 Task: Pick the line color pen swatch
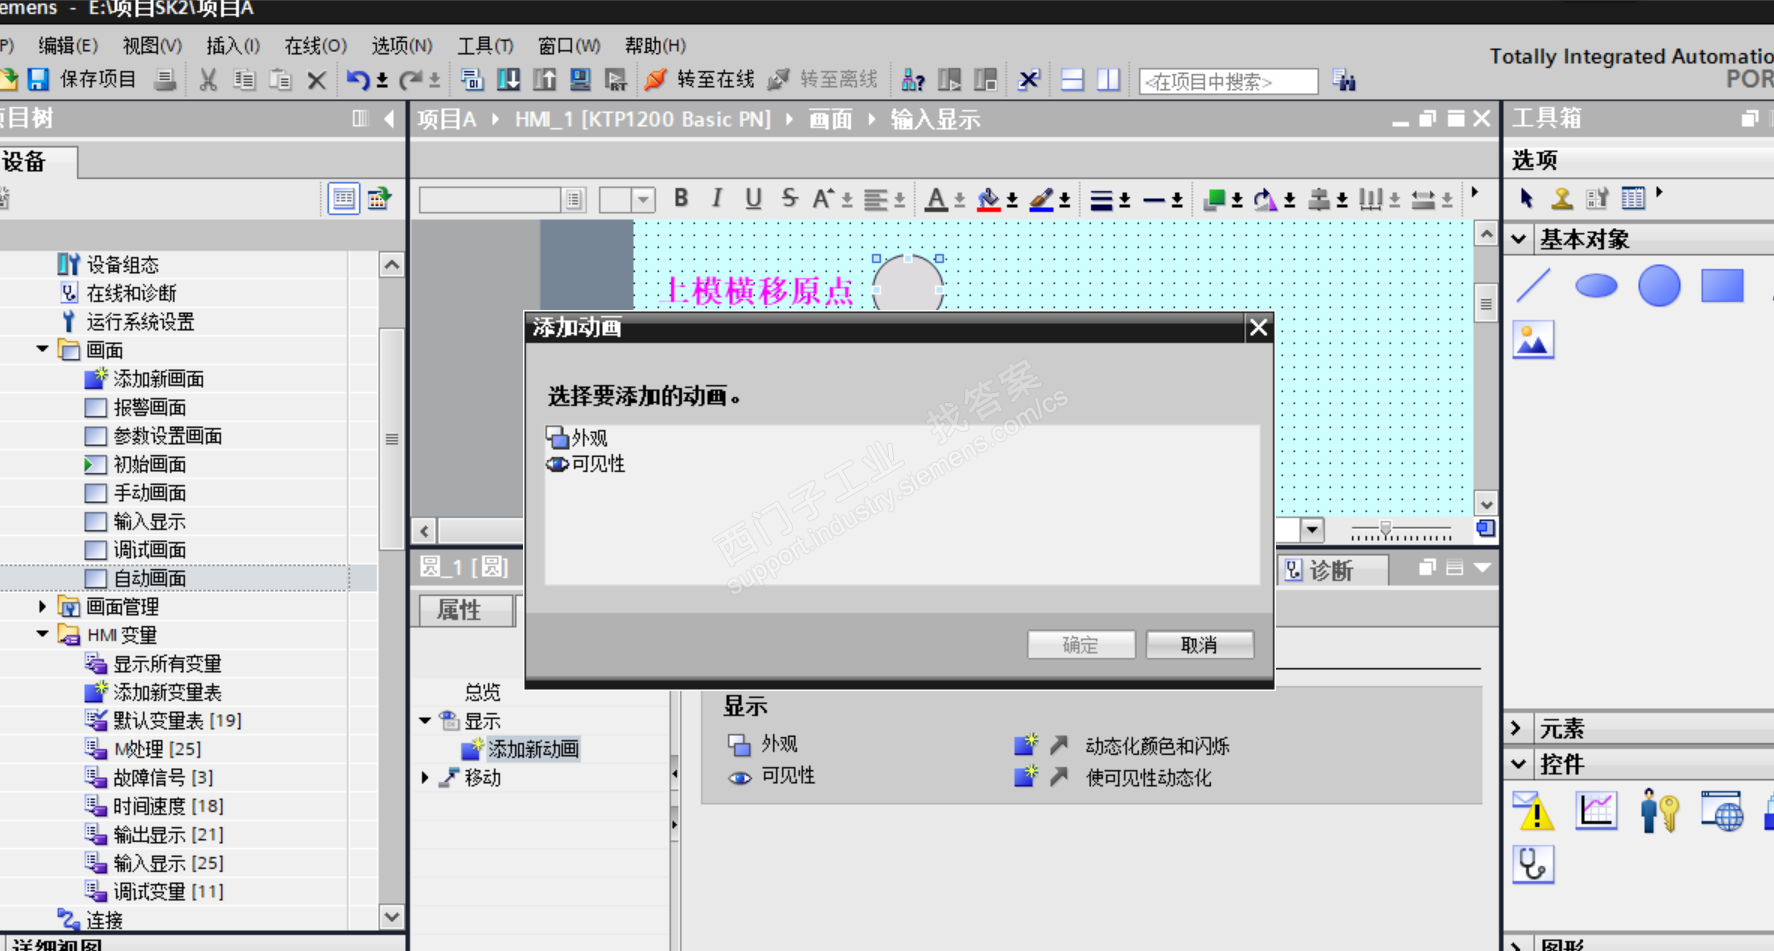[x=1041, y=199]
